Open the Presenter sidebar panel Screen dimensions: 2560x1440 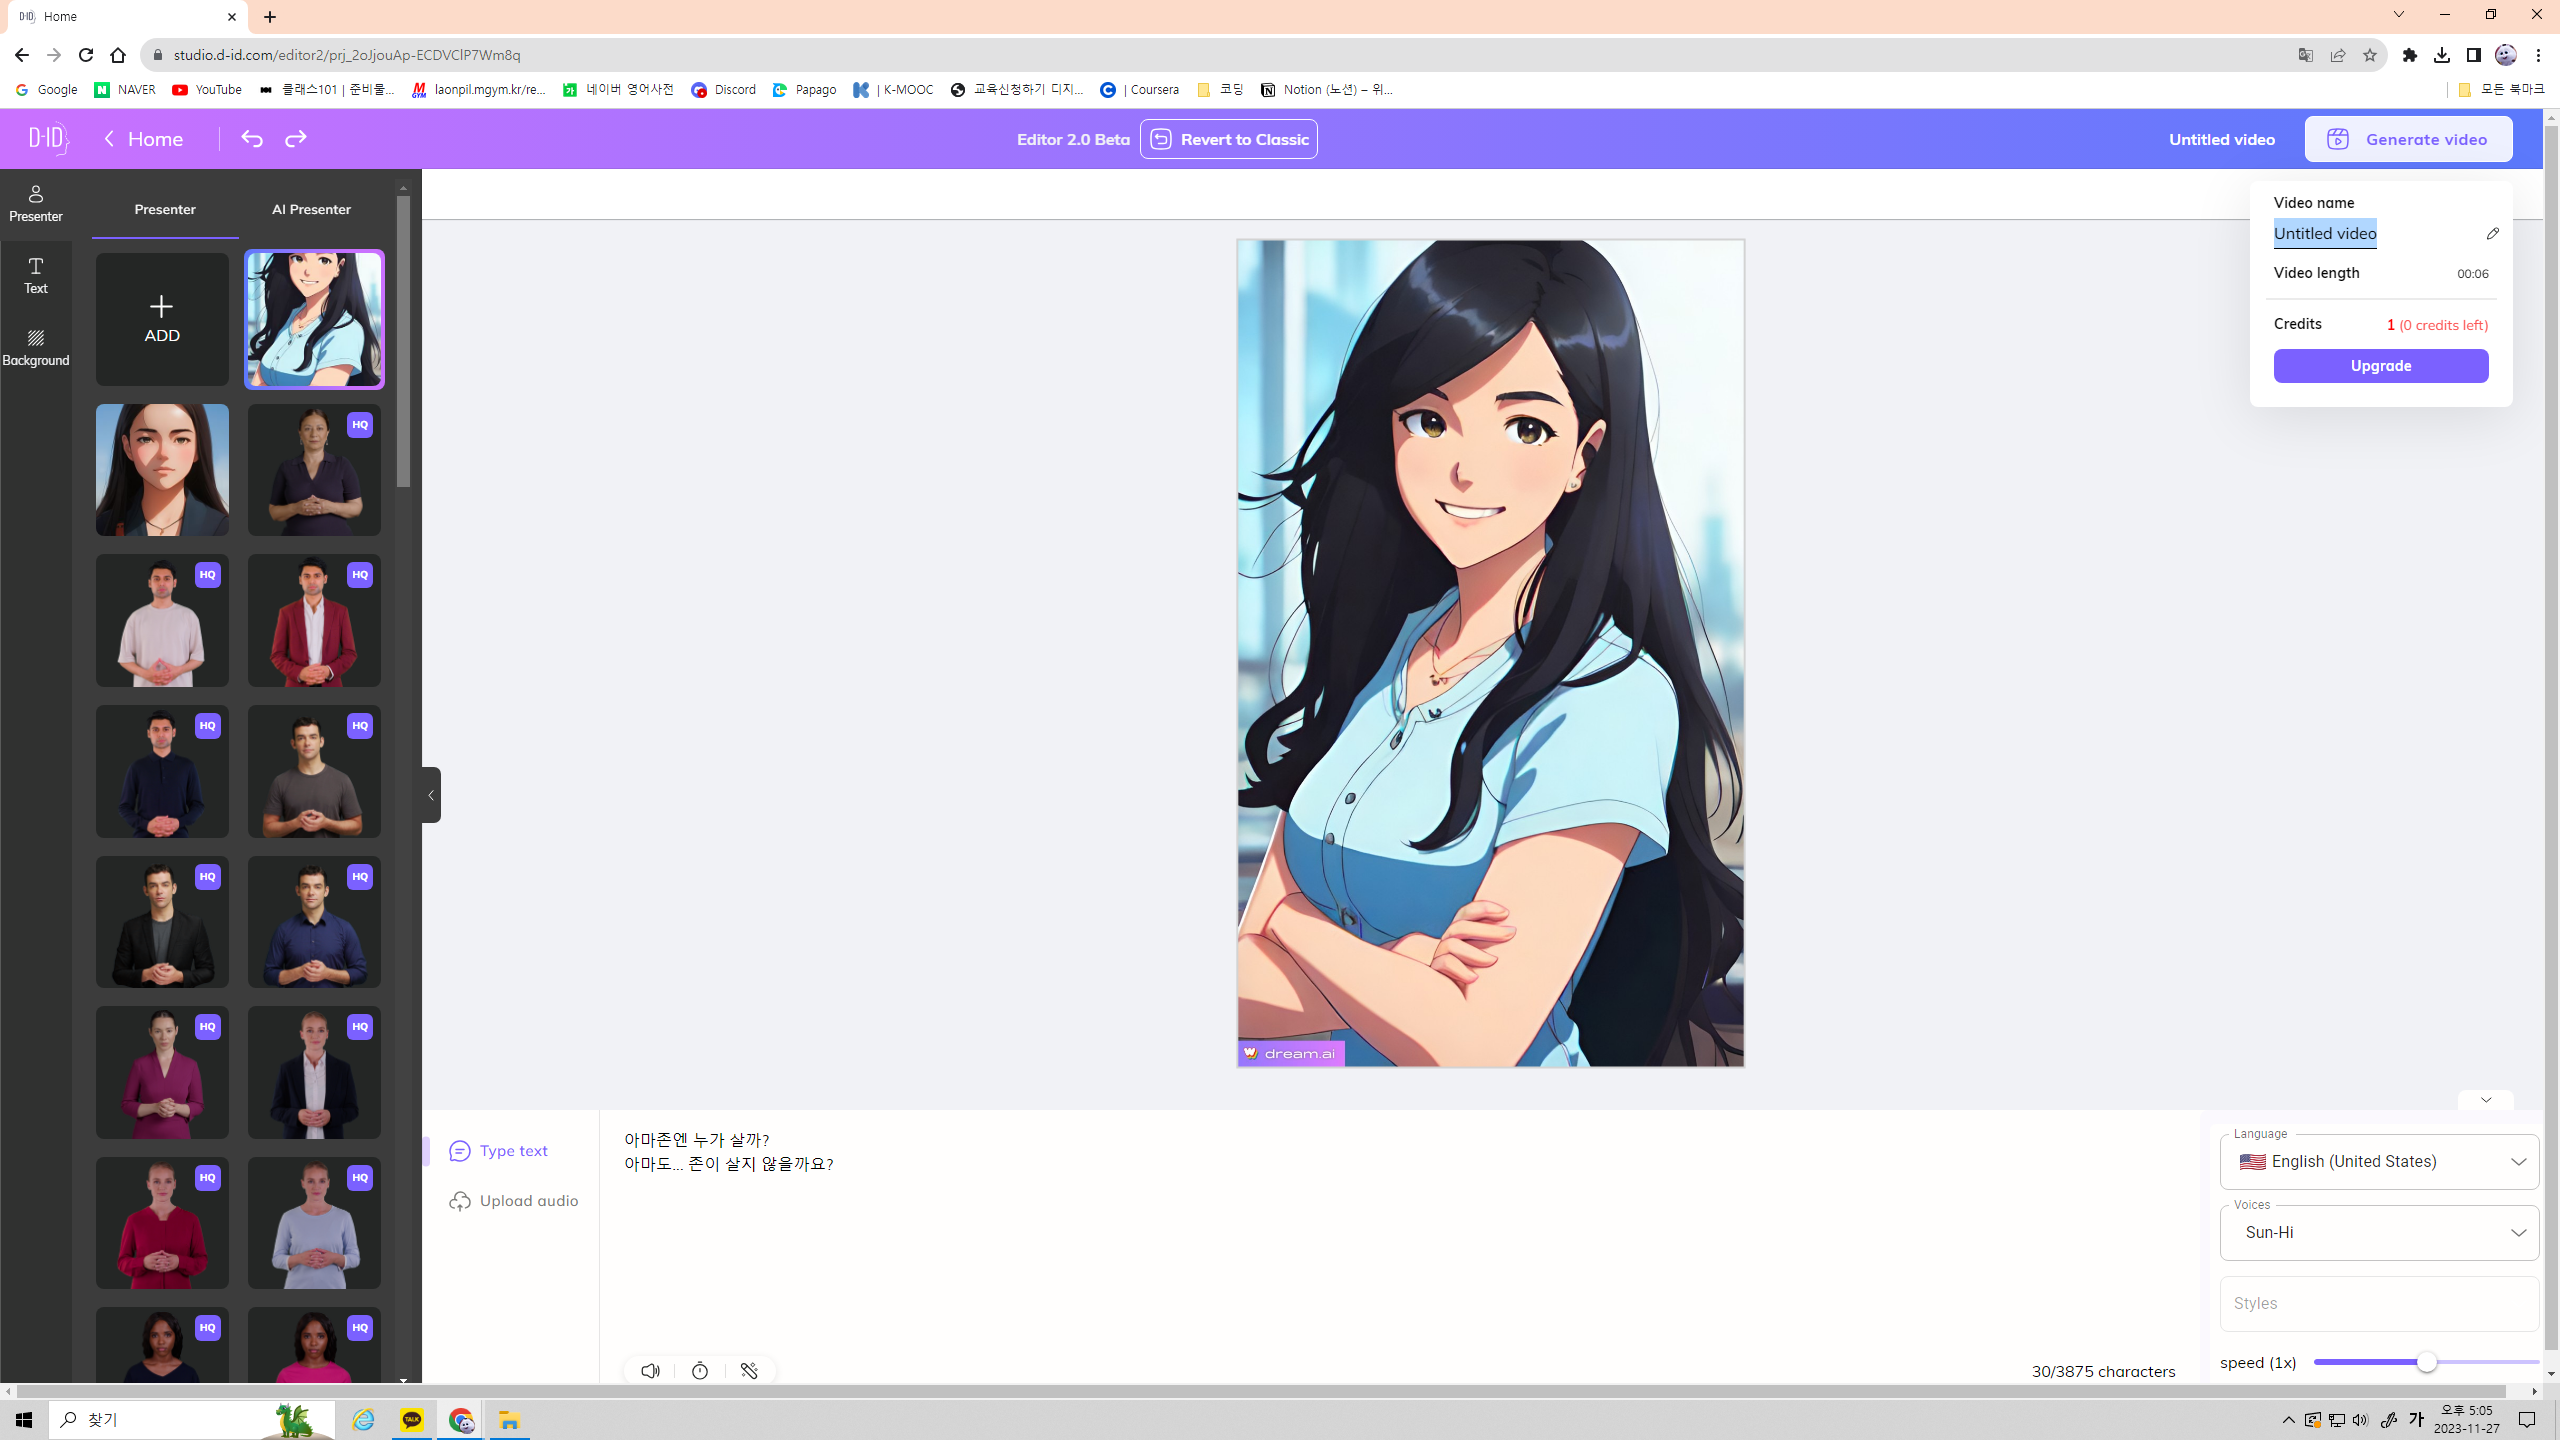tap(36, 204)
